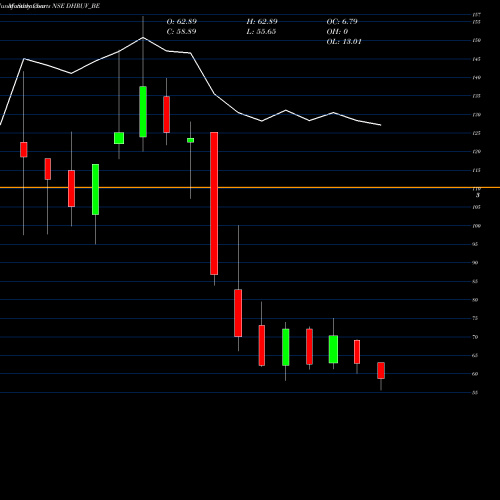
Task: Click the 'NSE DHBUV_BE' chart title
Action: point(76,6)
